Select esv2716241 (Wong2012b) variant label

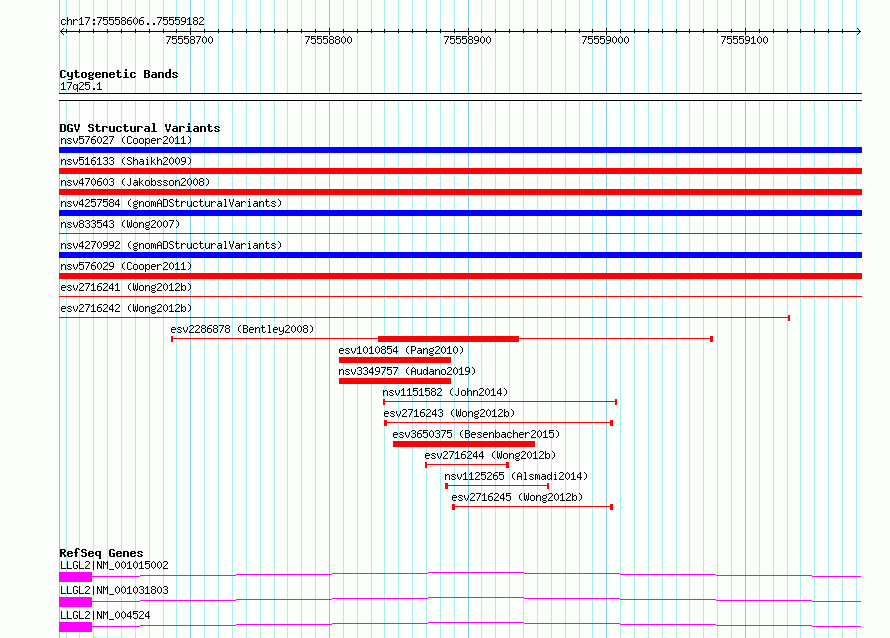[x=126, y=287]
